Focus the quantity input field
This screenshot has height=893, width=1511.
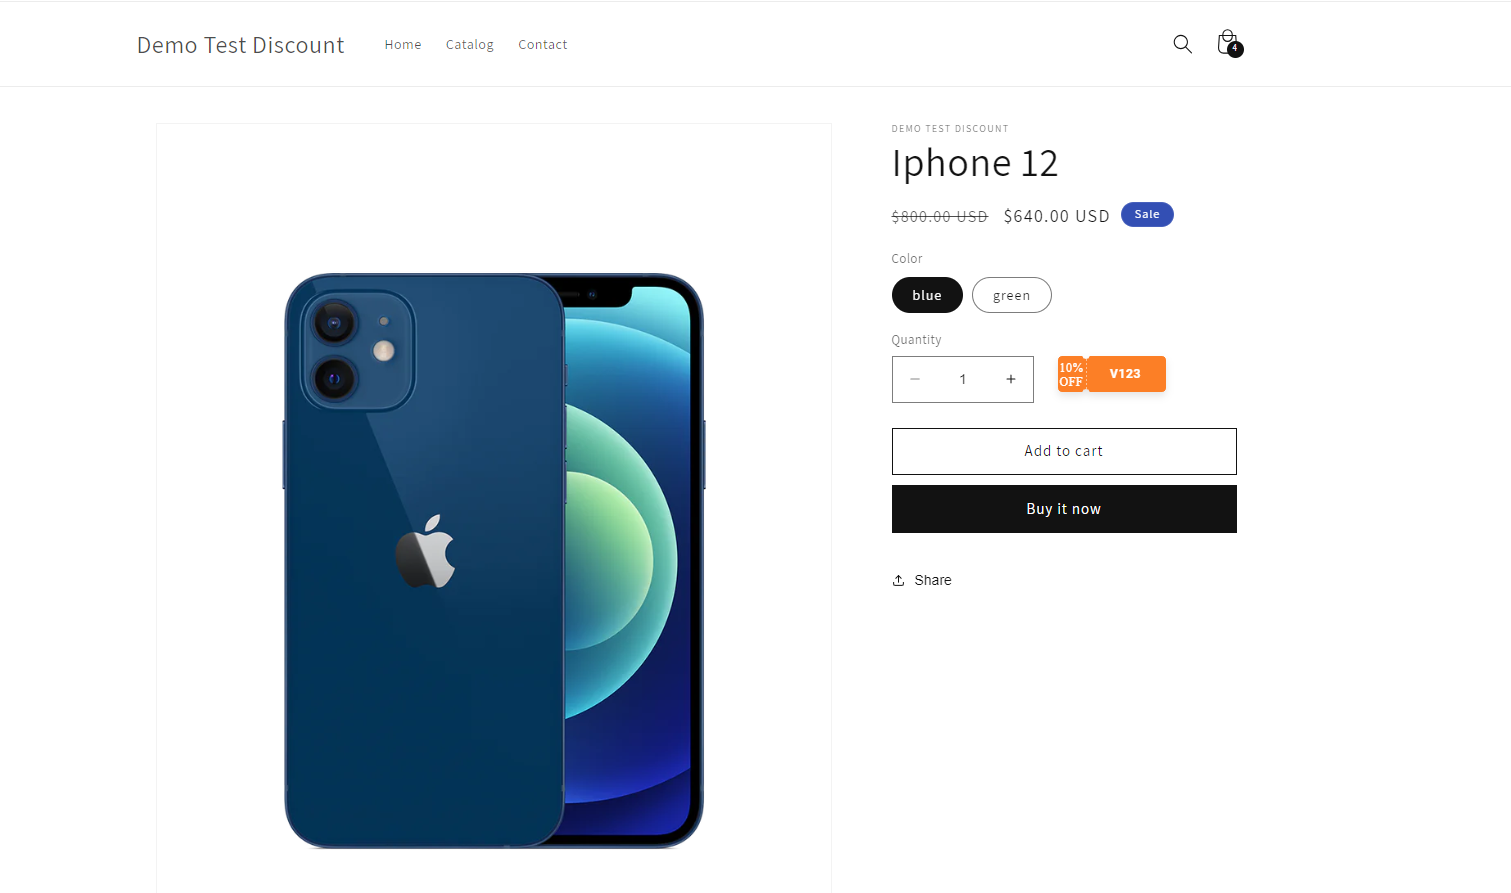[963, 379]
